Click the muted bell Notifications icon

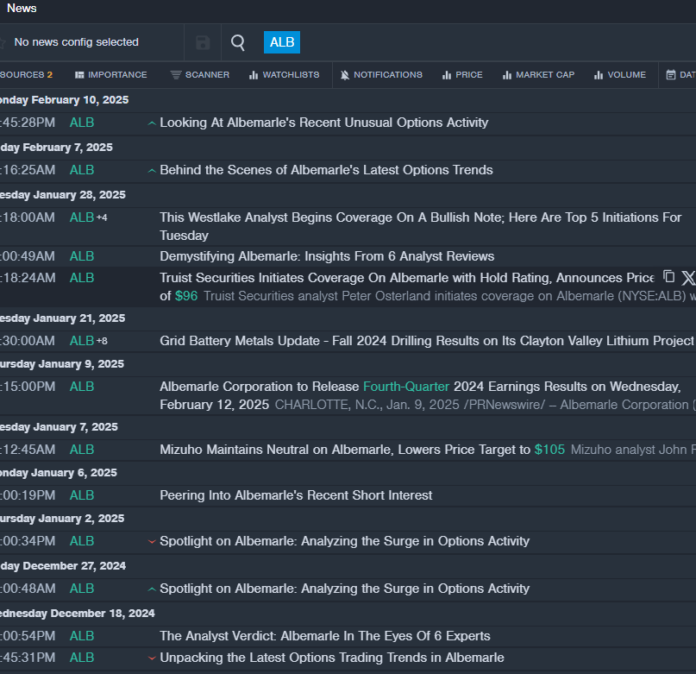[x=345, y=75]
